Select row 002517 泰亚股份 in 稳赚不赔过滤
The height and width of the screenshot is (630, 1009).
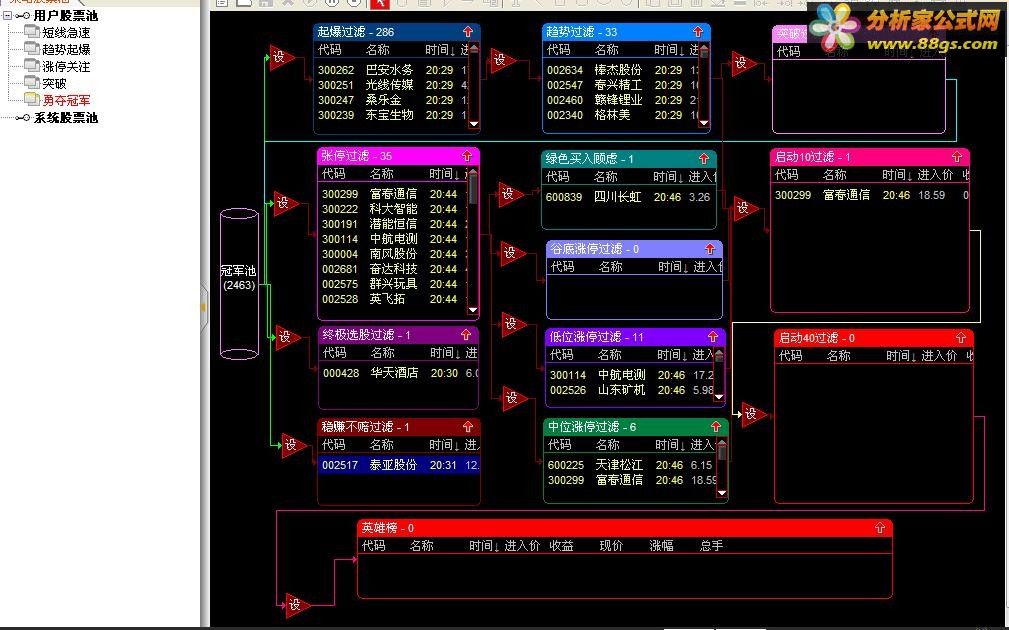(x=398, y=465)
